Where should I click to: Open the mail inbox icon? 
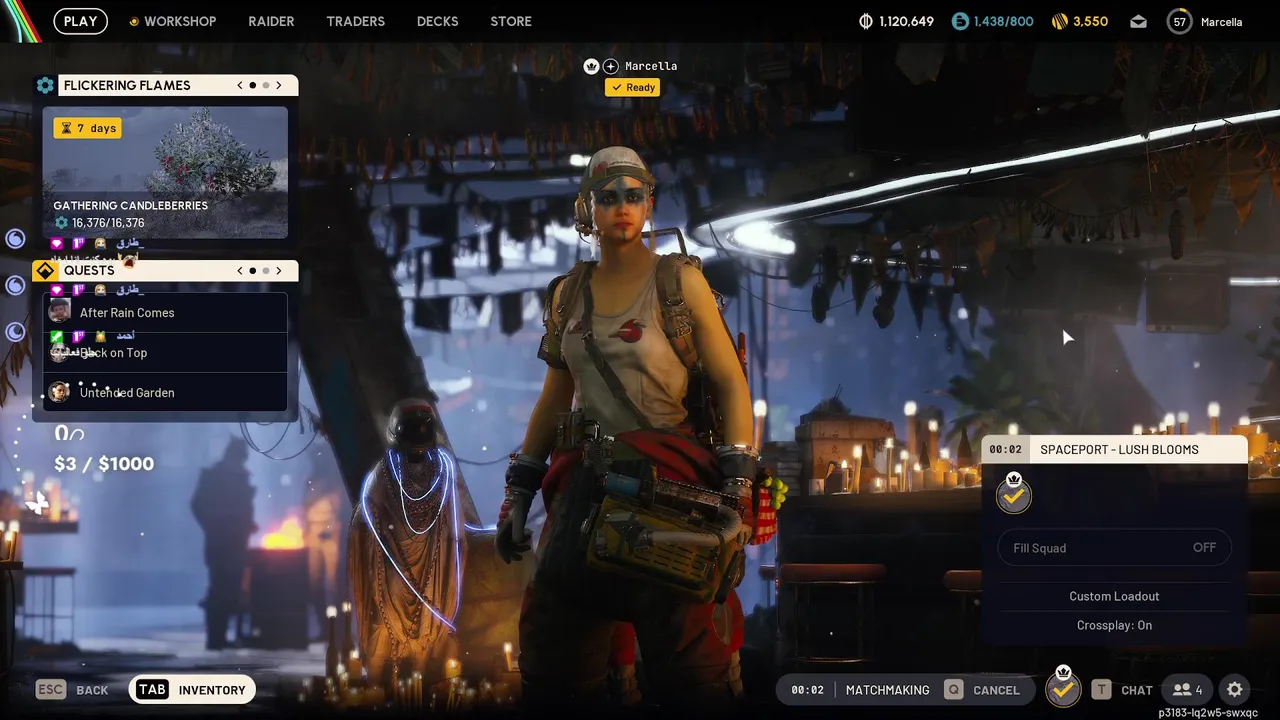(1139, 21)
